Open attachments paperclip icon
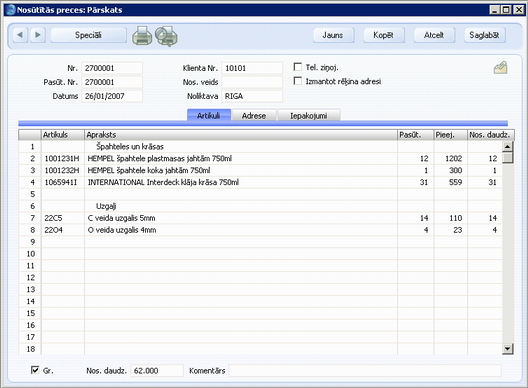The width and height of the screenshot is (528, 388). (x=500, y=68)
